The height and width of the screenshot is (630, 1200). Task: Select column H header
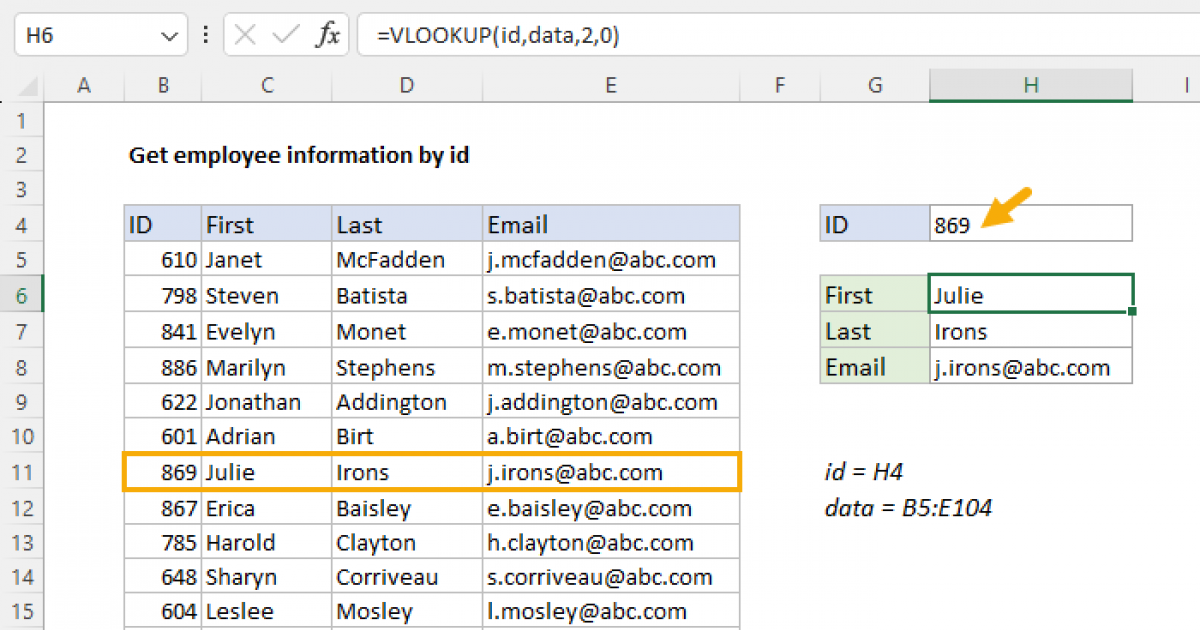pos(1031,86)
